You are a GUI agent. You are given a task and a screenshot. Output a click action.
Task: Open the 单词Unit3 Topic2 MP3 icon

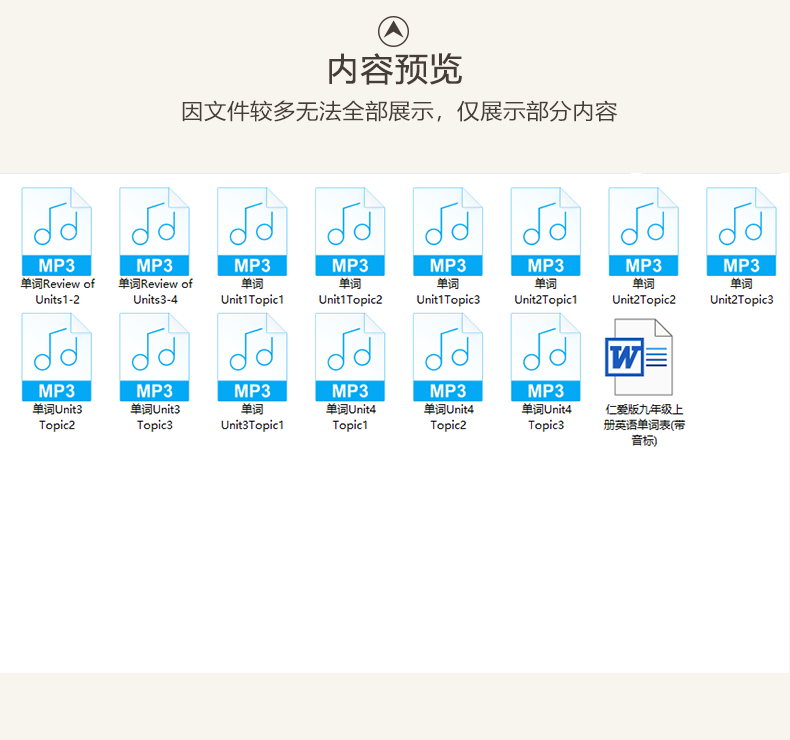click(56, 357)
